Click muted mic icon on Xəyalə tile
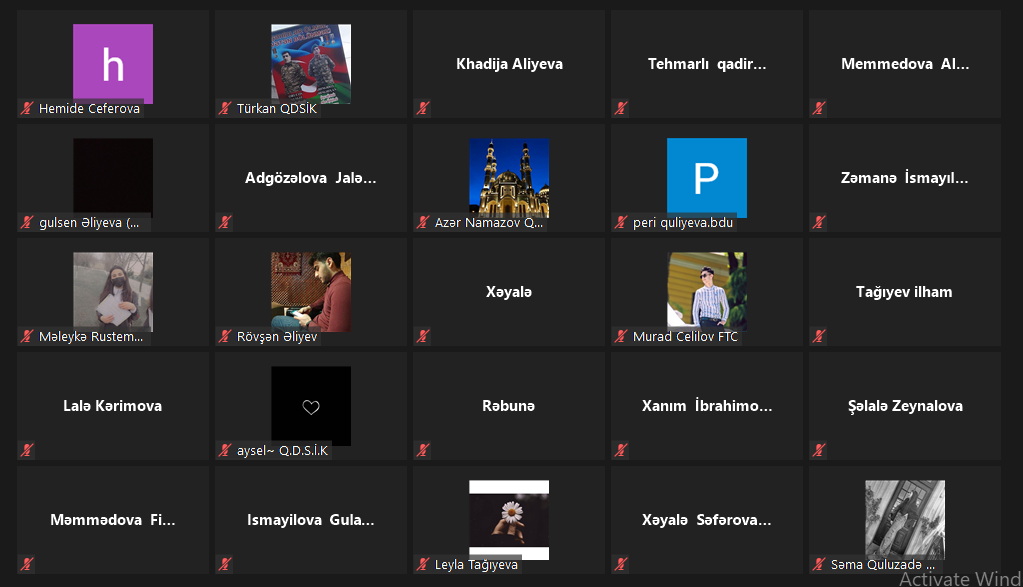Viewport: 1023px width, 587px height. click(423, 337)
